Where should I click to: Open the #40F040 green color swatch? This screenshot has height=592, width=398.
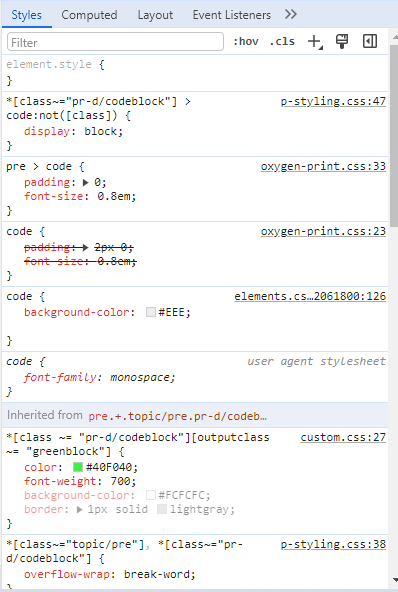click(x=78, y=467)
